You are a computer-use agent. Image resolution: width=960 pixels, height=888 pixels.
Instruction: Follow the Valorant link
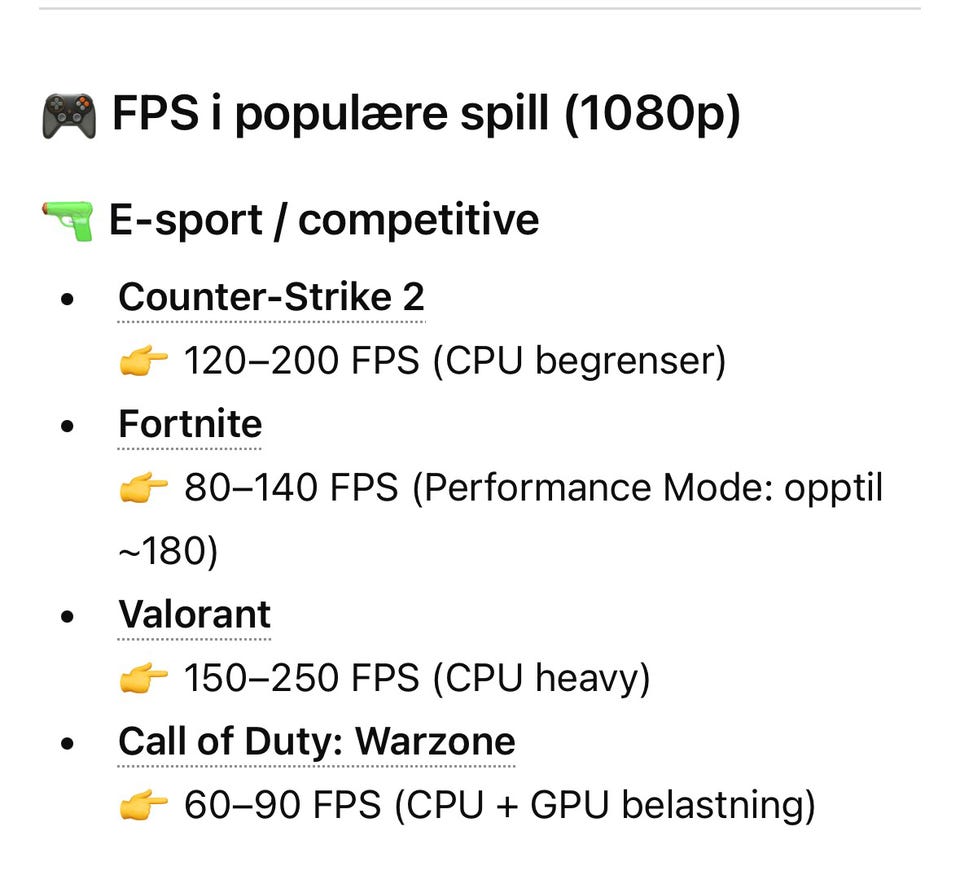194,614
